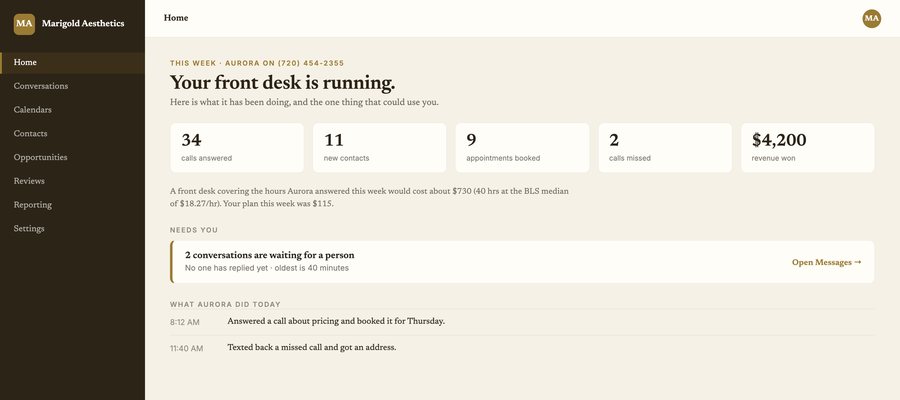900x400 pixels.
Task: Go to Home in sidebar
Action: (x=72, y=63)
